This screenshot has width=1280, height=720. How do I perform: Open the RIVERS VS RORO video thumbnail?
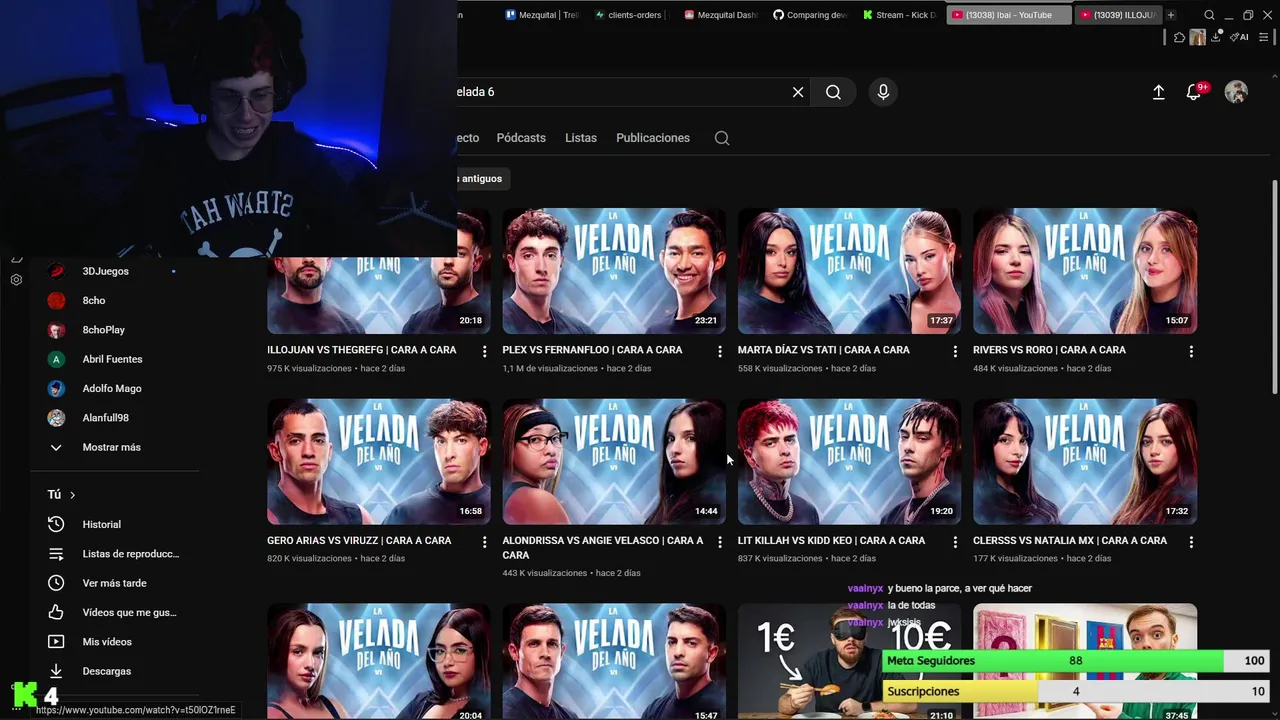1085,271
